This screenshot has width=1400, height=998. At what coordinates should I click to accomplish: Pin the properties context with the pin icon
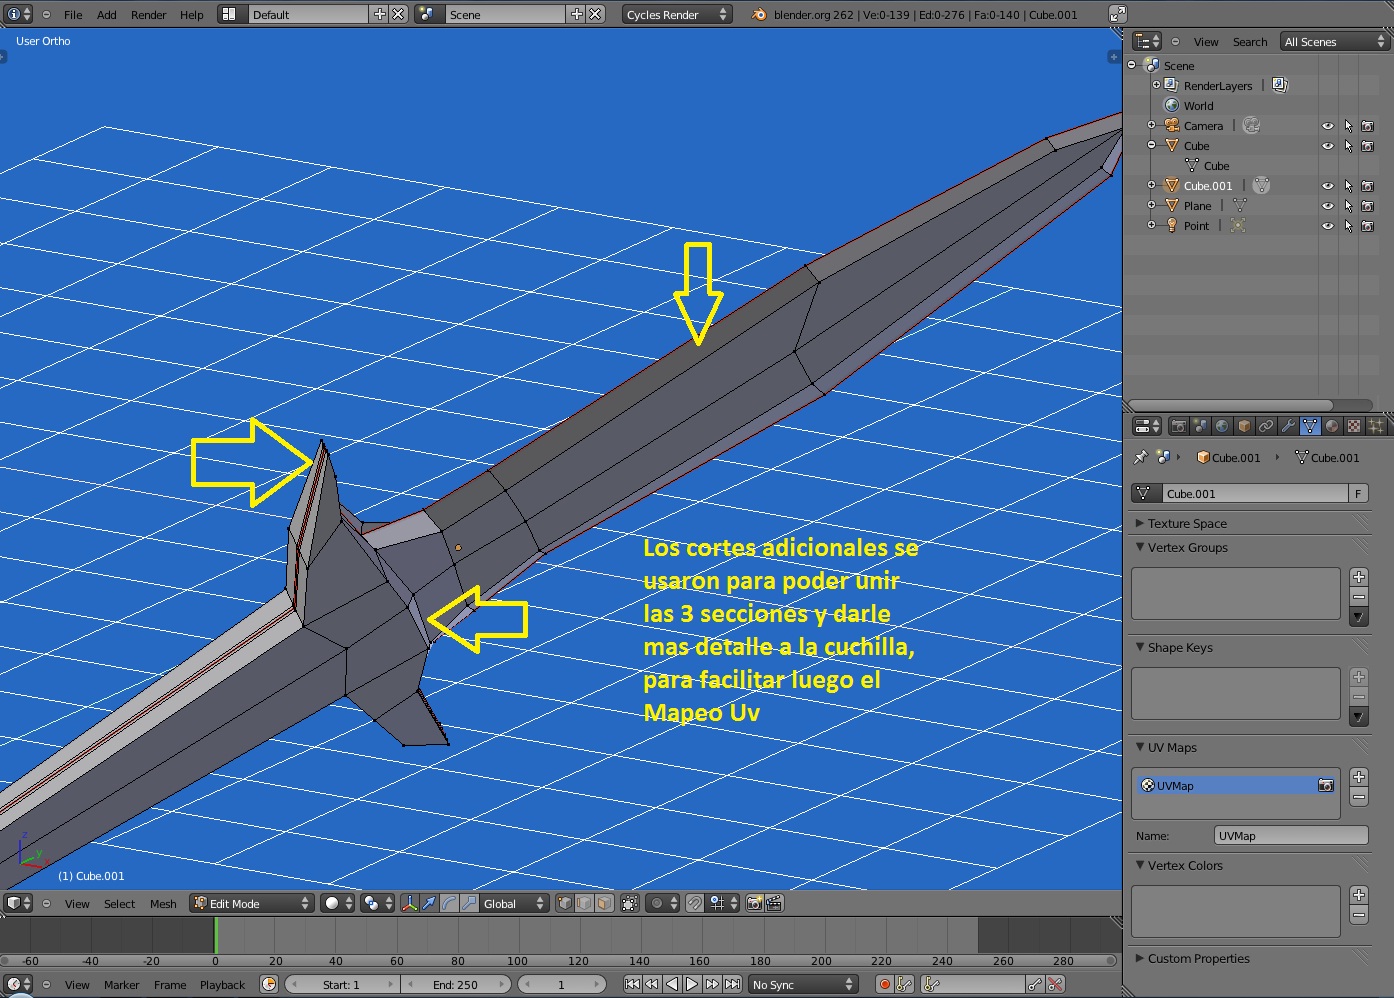point(1141,457)
